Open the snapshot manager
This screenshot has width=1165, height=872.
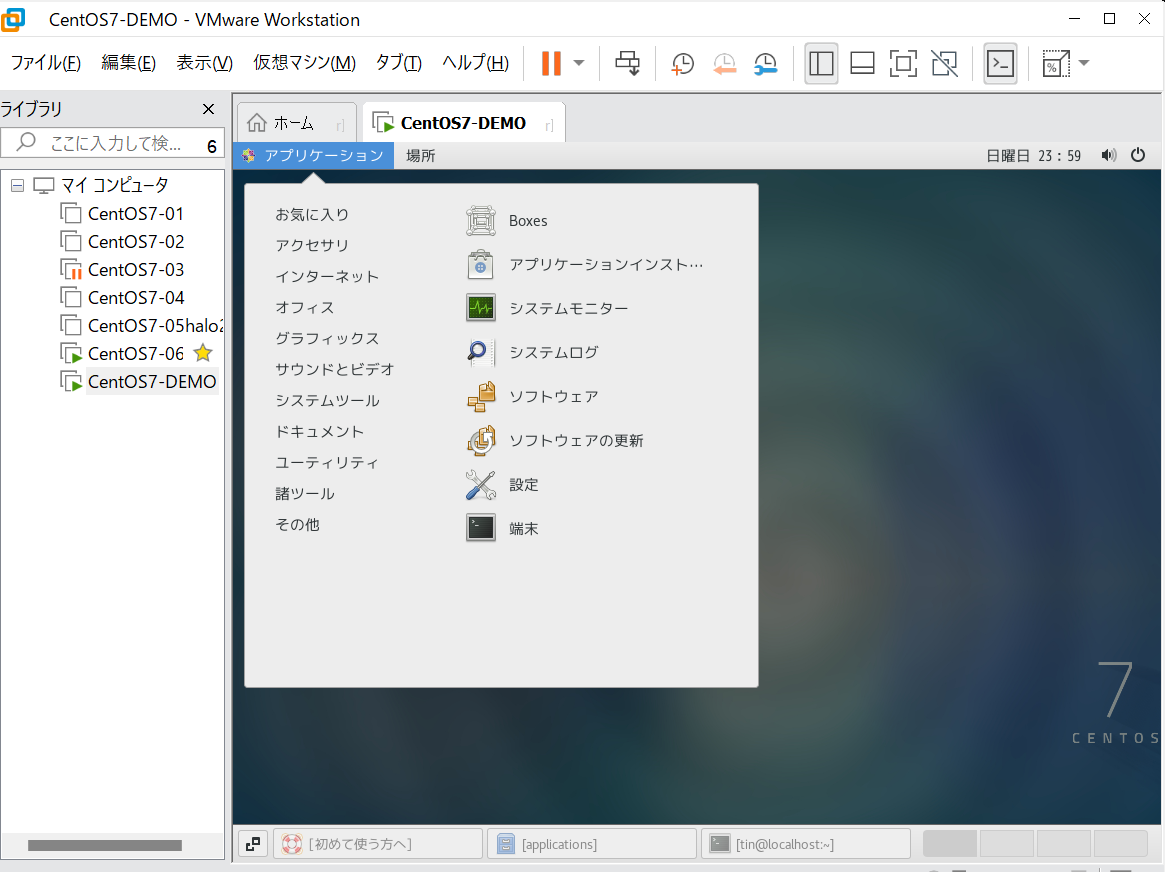click(x=765, y=63)
